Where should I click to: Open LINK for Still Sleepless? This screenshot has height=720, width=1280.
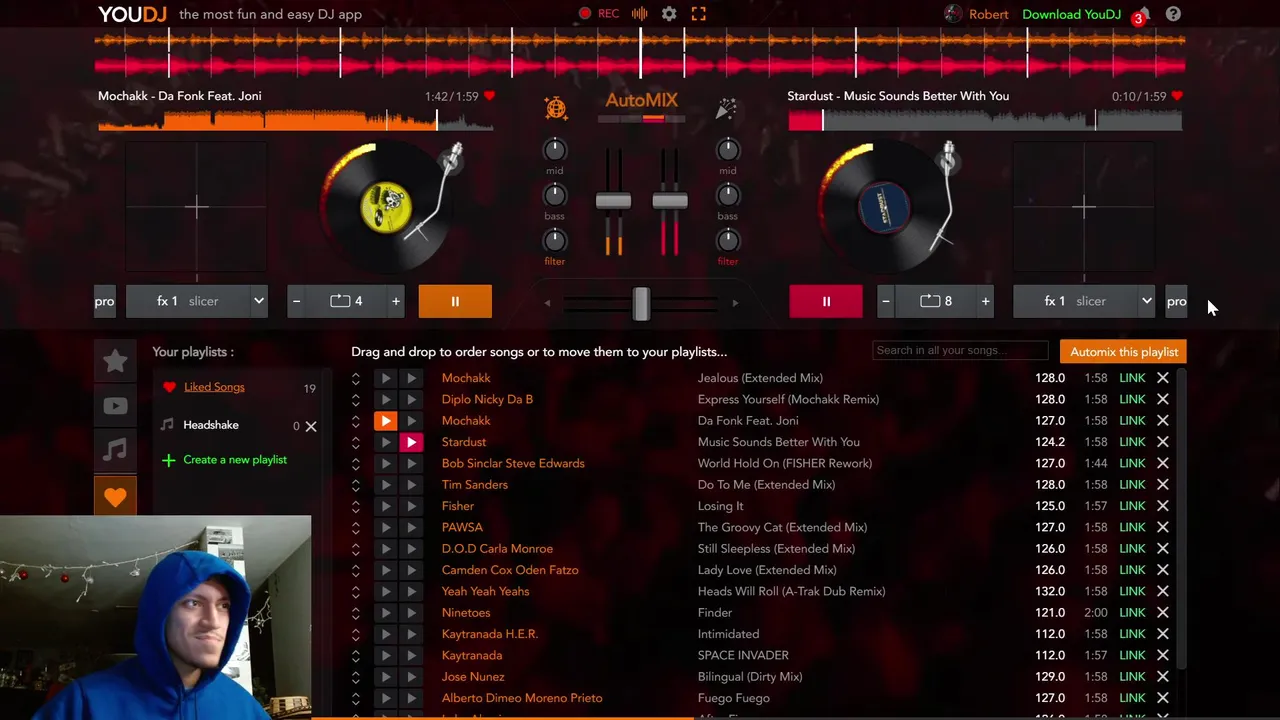pyautogui.click(x=1132, y=549)
